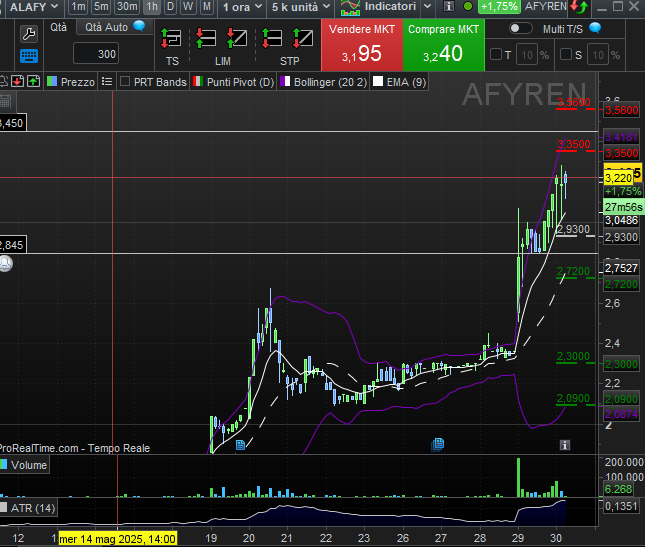645x547 pixels.
Task: Click the clock alert icon on chart edge
Action: (5, 264)
